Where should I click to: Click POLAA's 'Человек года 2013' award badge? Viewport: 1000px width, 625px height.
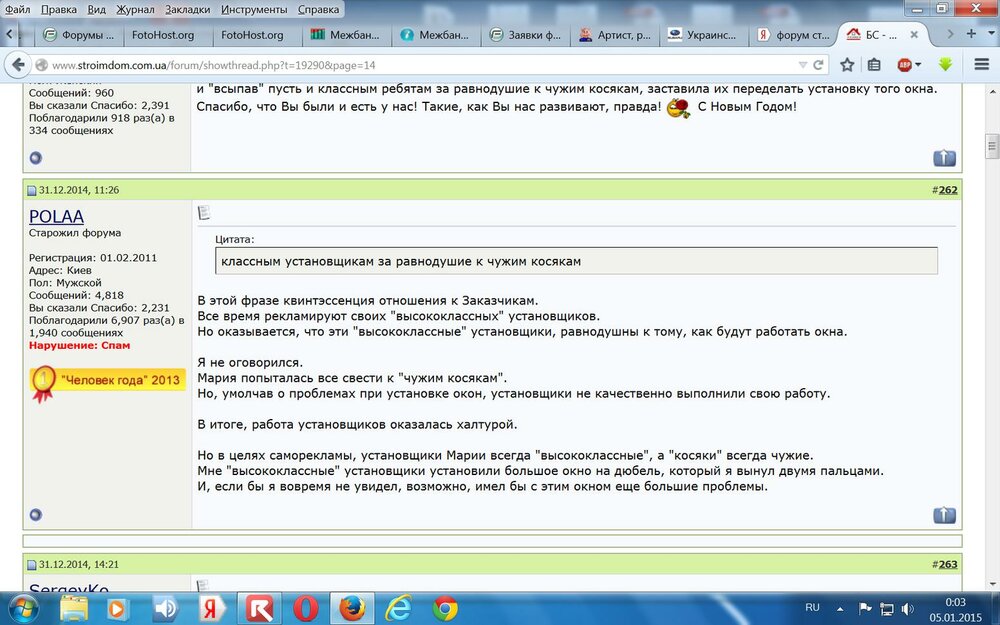(x=104, y=381)
